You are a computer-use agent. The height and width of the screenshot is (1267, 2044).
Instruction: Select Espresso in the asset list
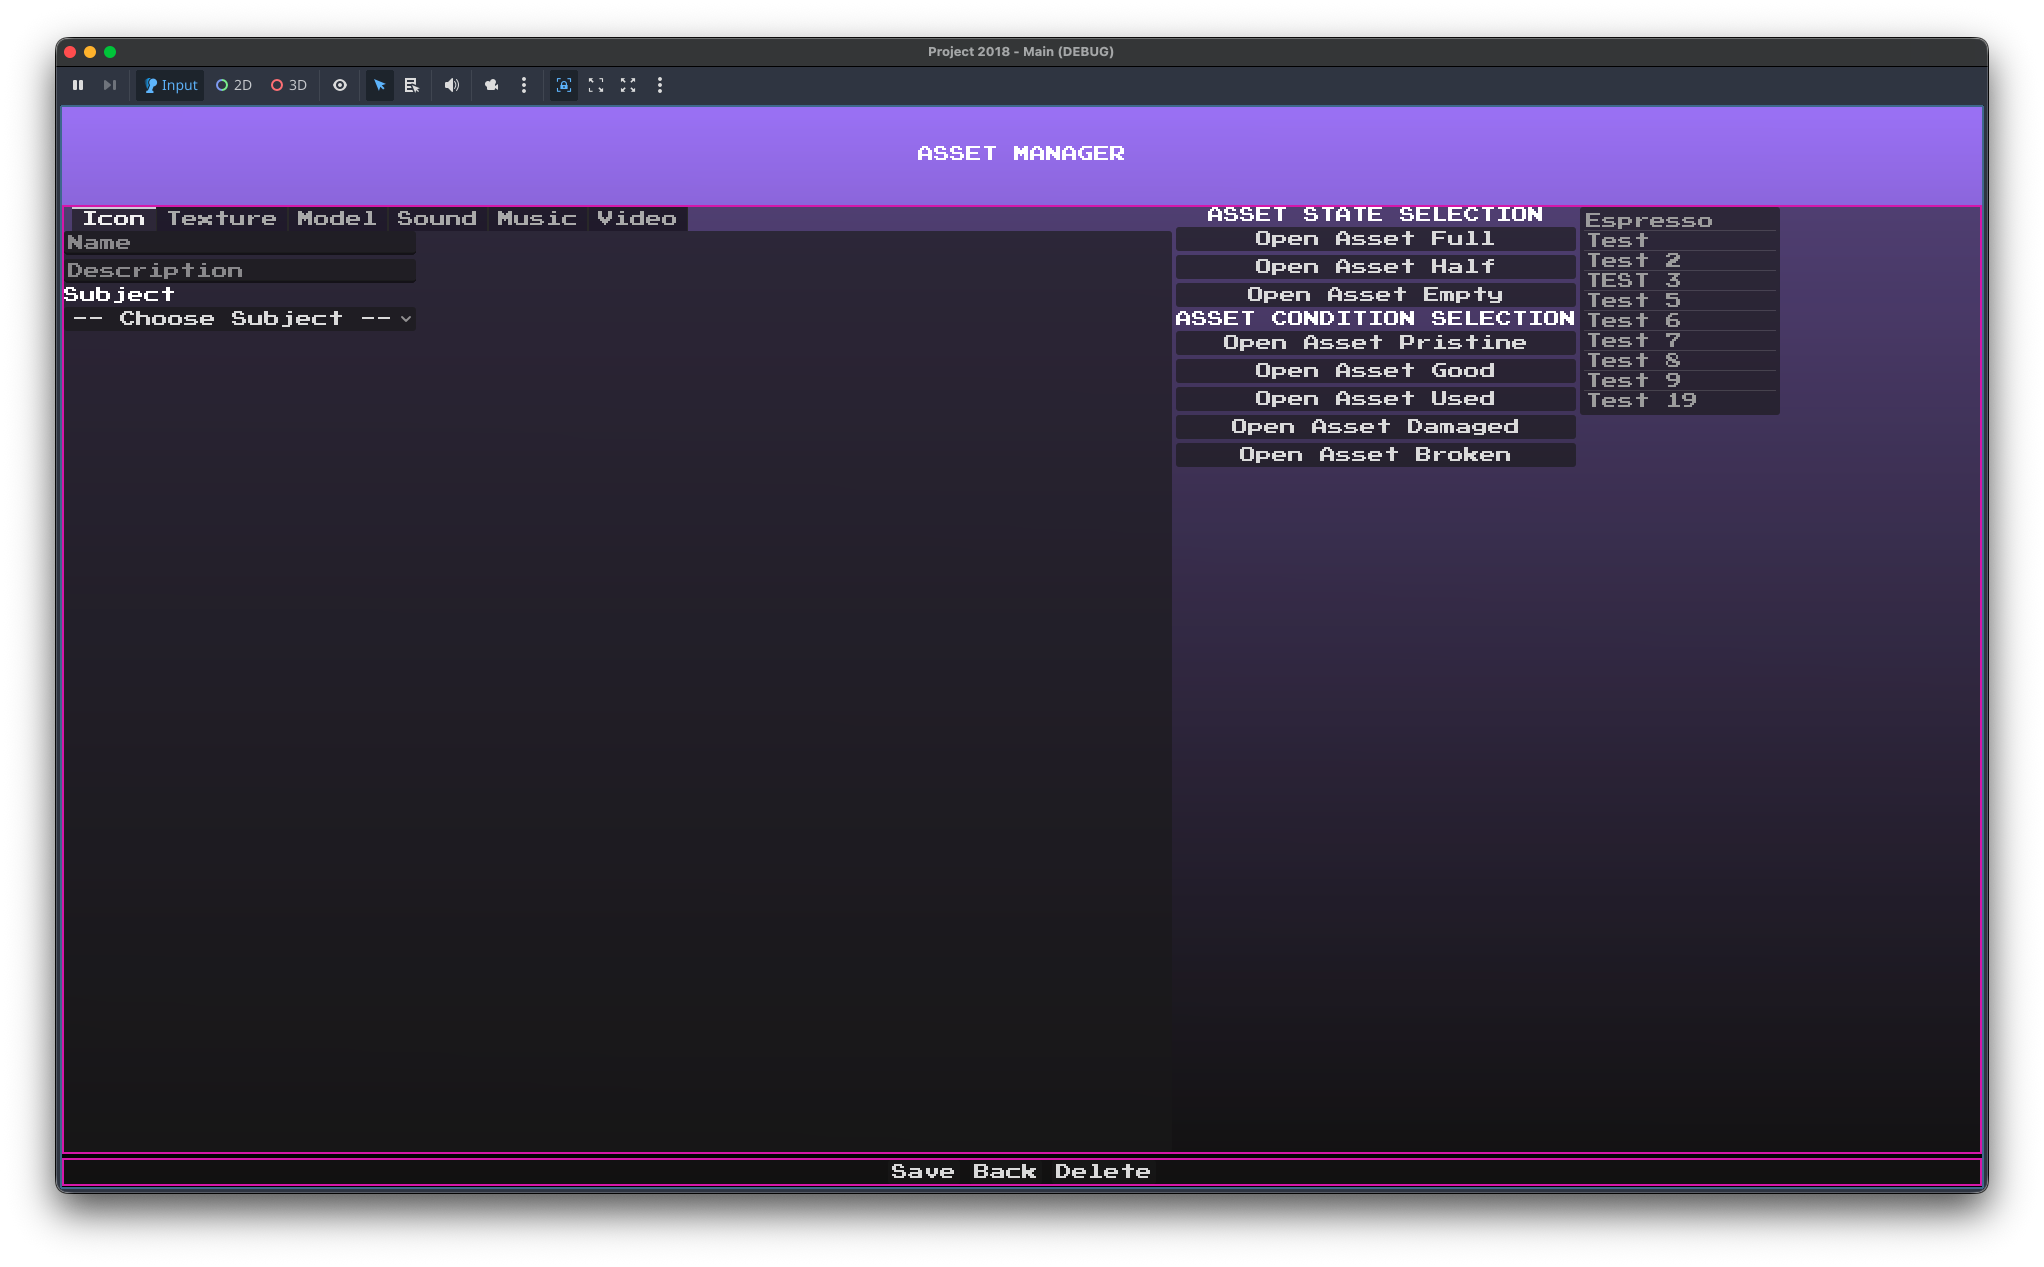coord(1649,221)
